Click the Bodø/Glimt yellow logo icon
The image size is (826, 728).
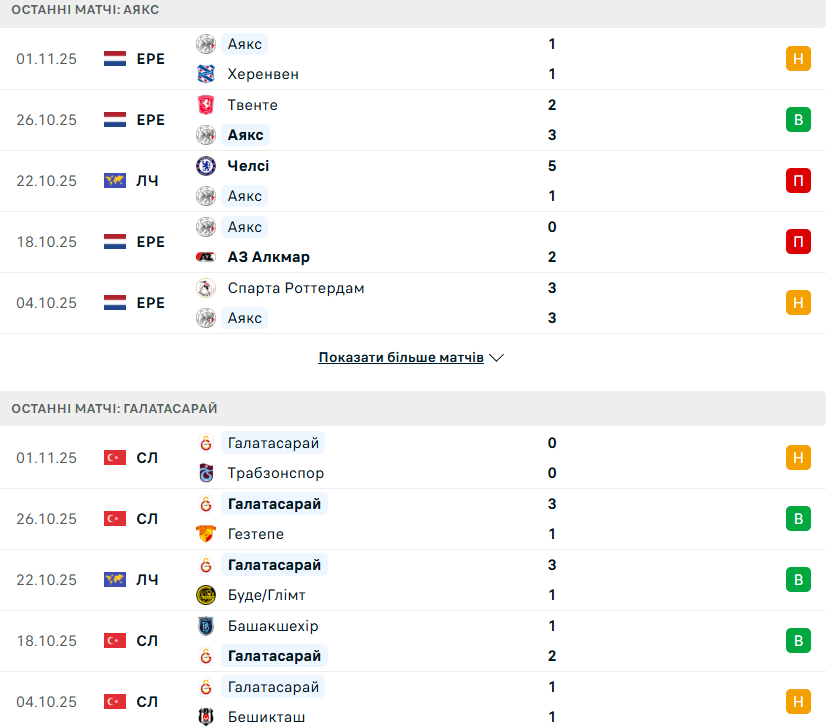pyautogui.click(x=206, y=595)
